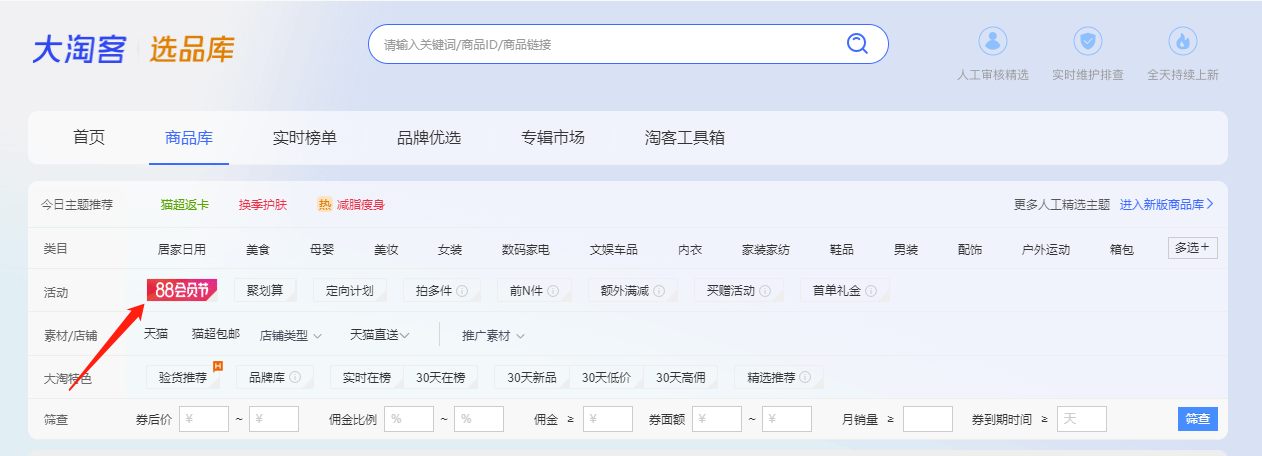Image resolution: width=1262 pixels, height=456 pixels.
Task: Click the info icon beside 品牌库
Action: pos(294,378)
